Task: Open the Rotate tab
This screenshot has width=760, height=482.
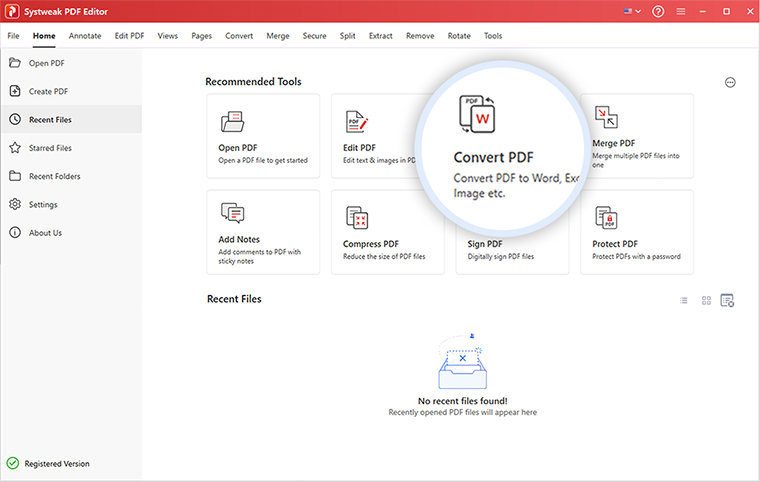Action: [x=459, y=36]
